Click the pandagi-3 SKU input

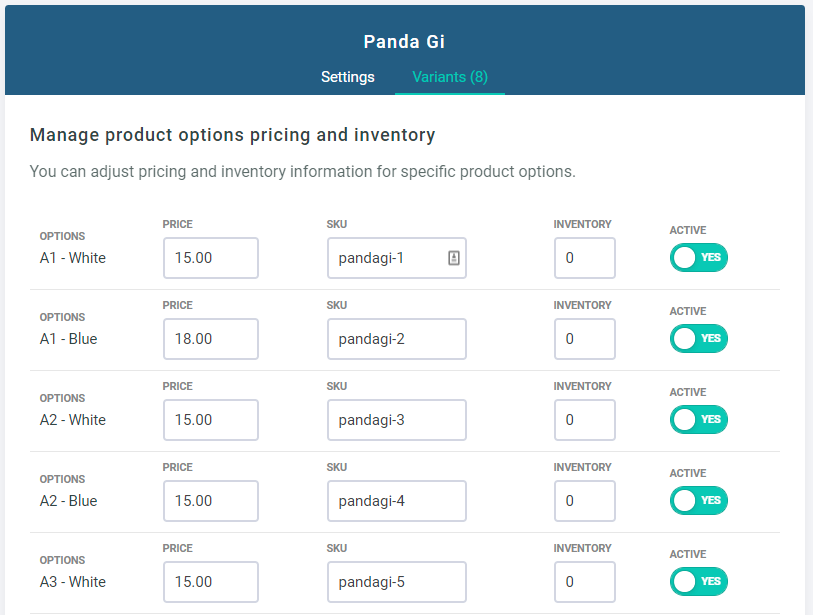coord(396,420)
